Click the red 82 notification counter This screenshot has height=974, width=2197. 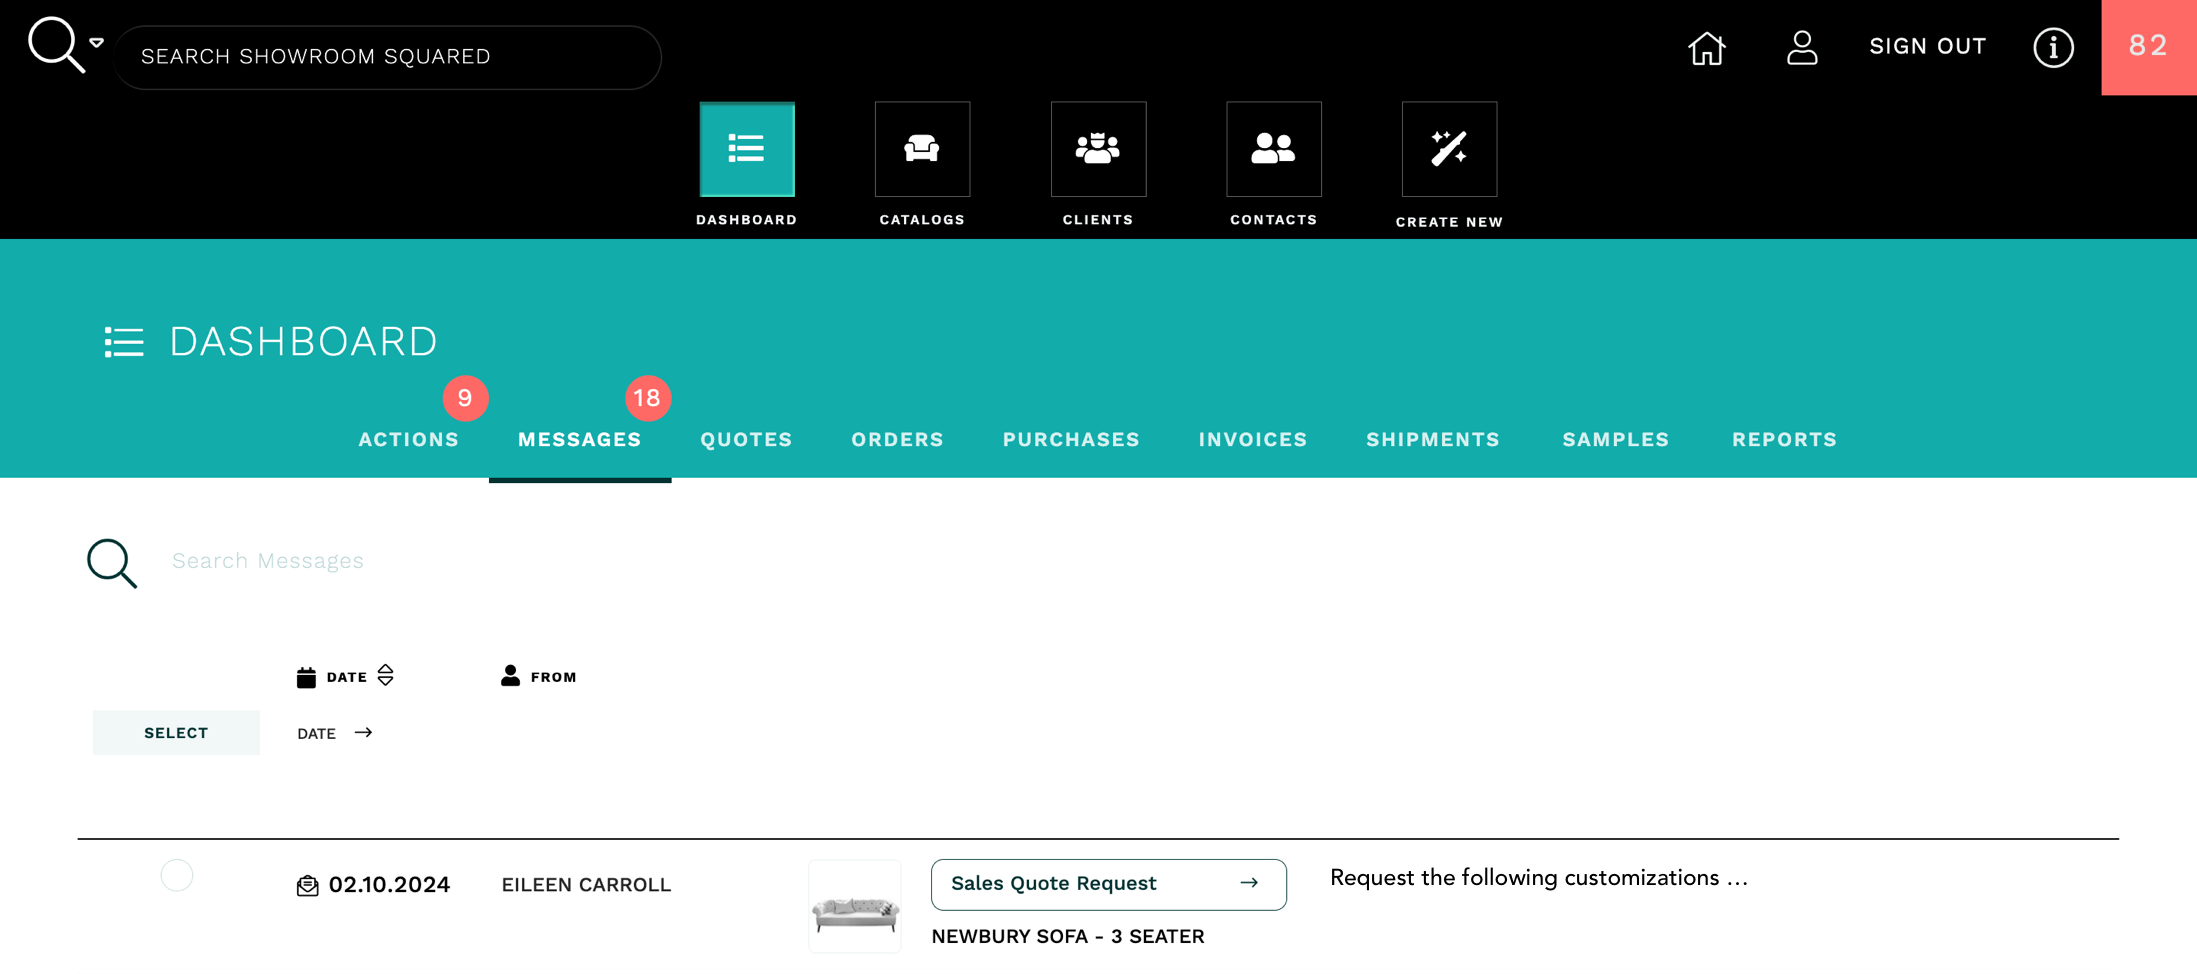[2148, 47]
